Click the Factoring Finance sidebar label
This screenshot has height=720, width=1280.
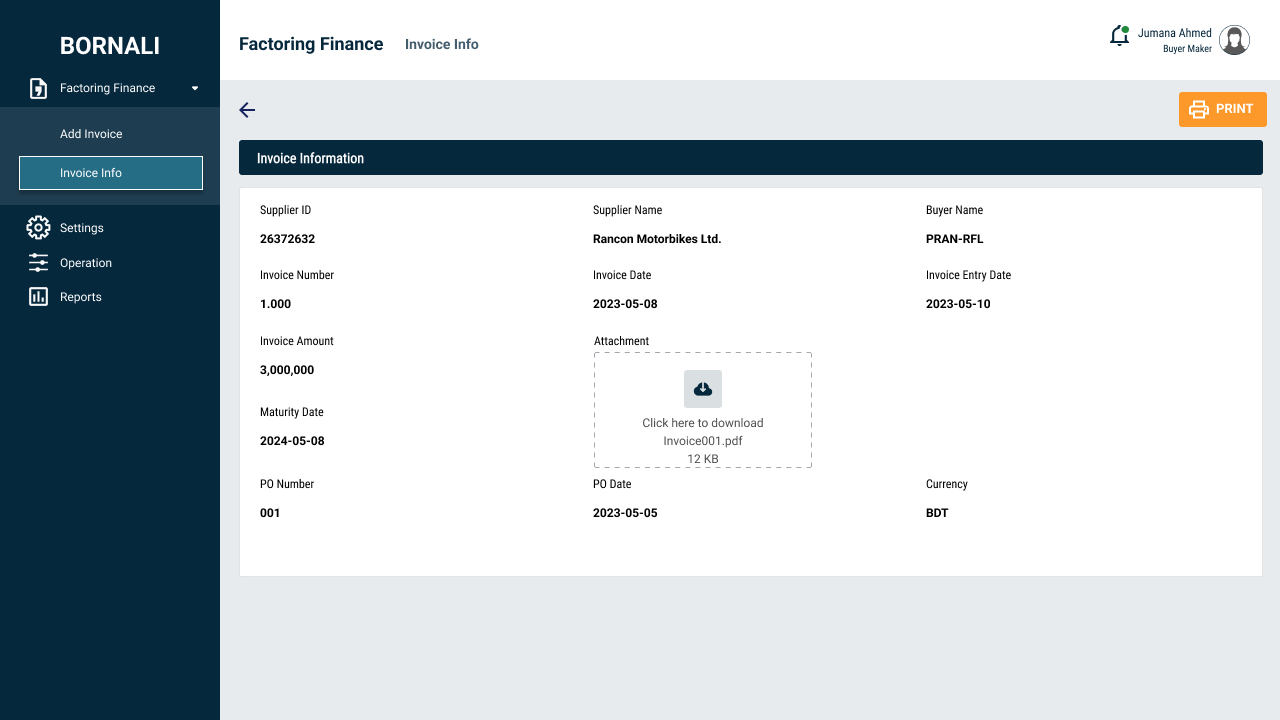107,88
